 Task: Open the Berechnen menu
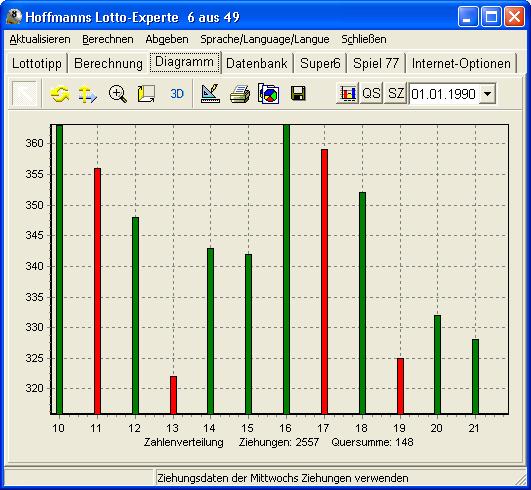coord(108,39)
